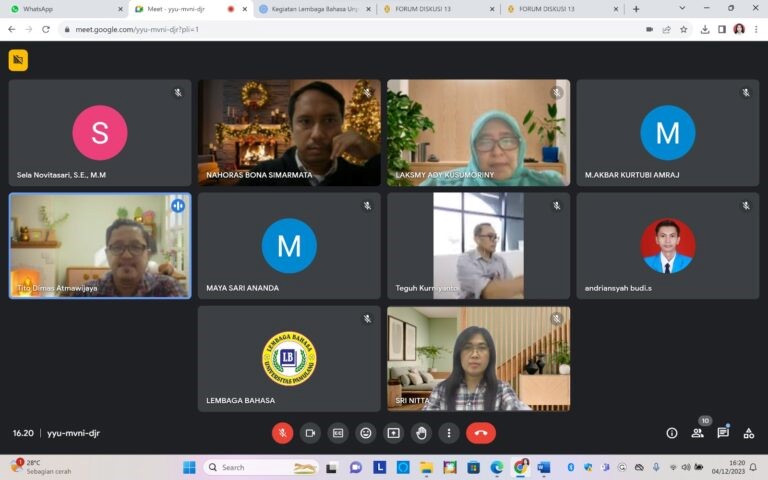The width and height of the screenshot is (768, 480).
Task: Click muted mic icon on M.AKBAR KURTUBI tile
Action: [x=745, y=93]
